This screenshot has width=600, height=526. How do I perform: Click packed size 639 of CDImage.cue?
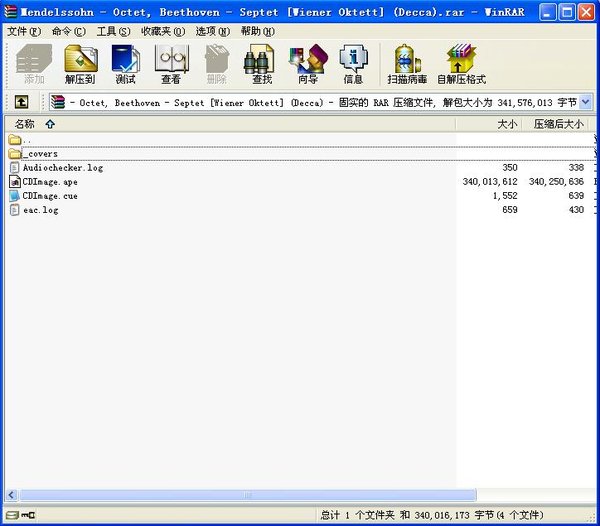point(576,196)
